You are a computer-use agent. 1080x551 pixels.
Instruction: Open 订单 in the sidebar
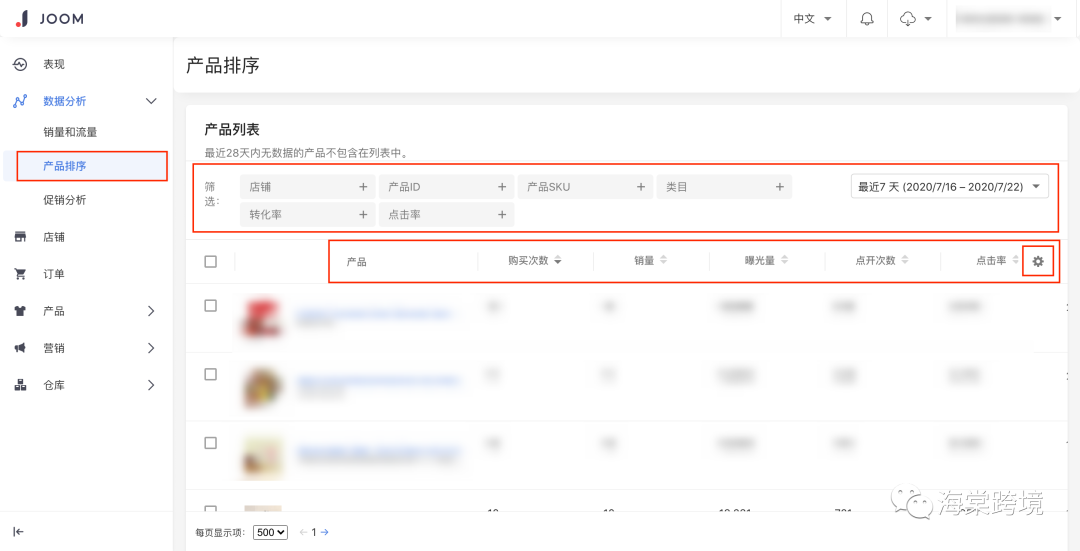coord(54,274)
